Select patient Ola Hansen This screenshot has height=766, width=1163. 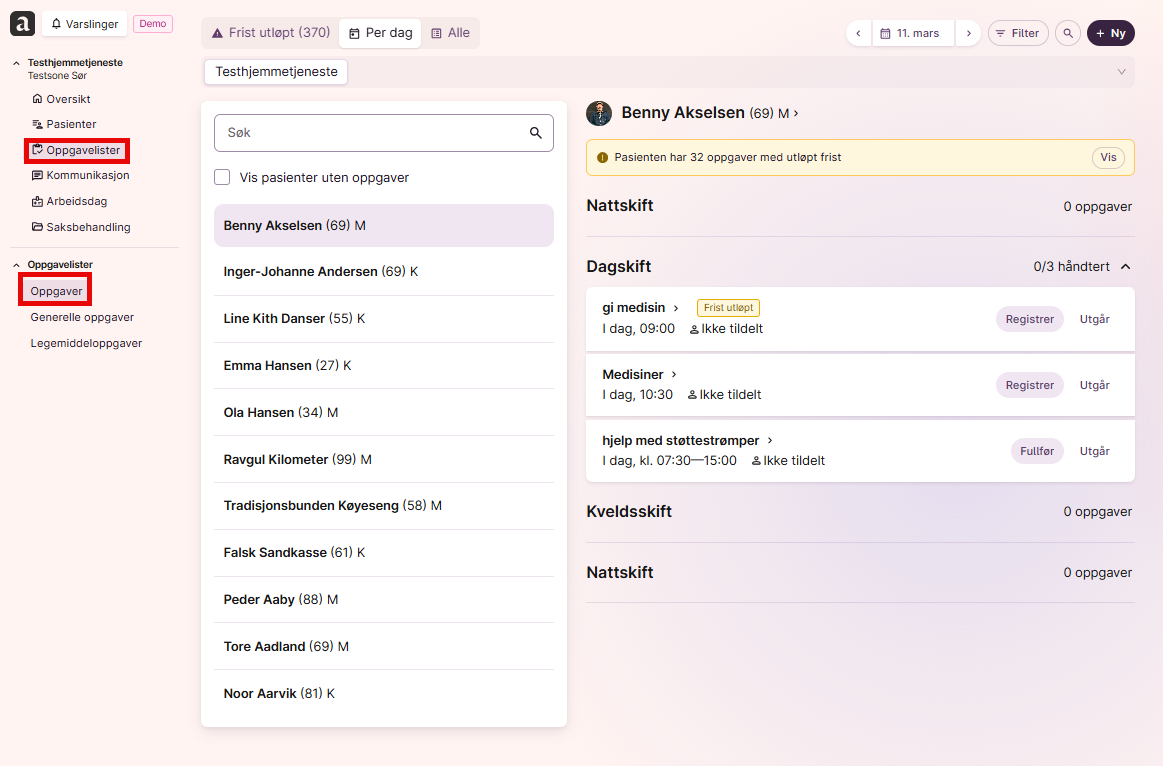tap(383, 412)
